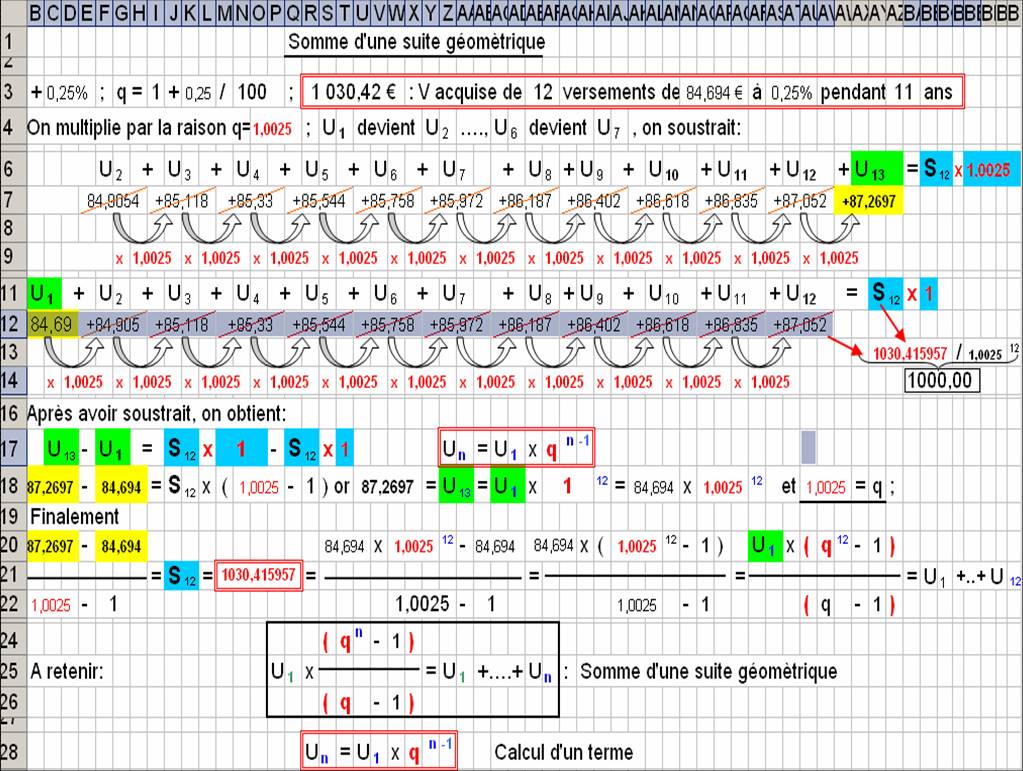The image size is (1023, 771).
Task: Select the red '1,0025' ratio in row 4
Action: click(x=272, y=128)
